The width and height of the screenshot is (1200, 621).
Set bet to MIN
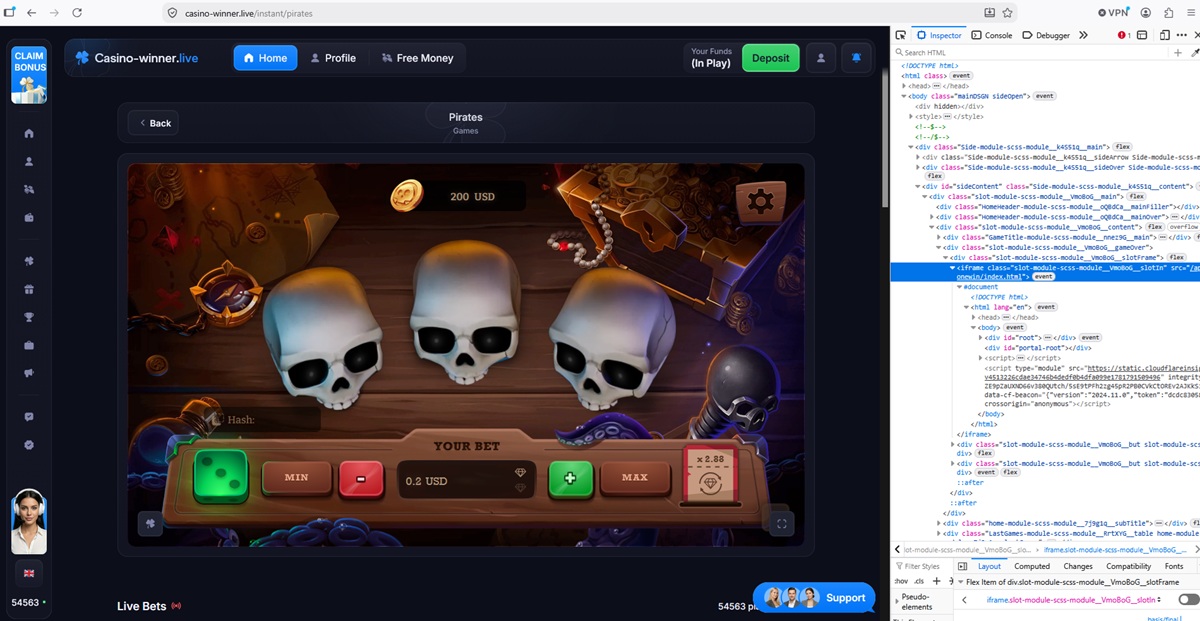coord(296,478)
